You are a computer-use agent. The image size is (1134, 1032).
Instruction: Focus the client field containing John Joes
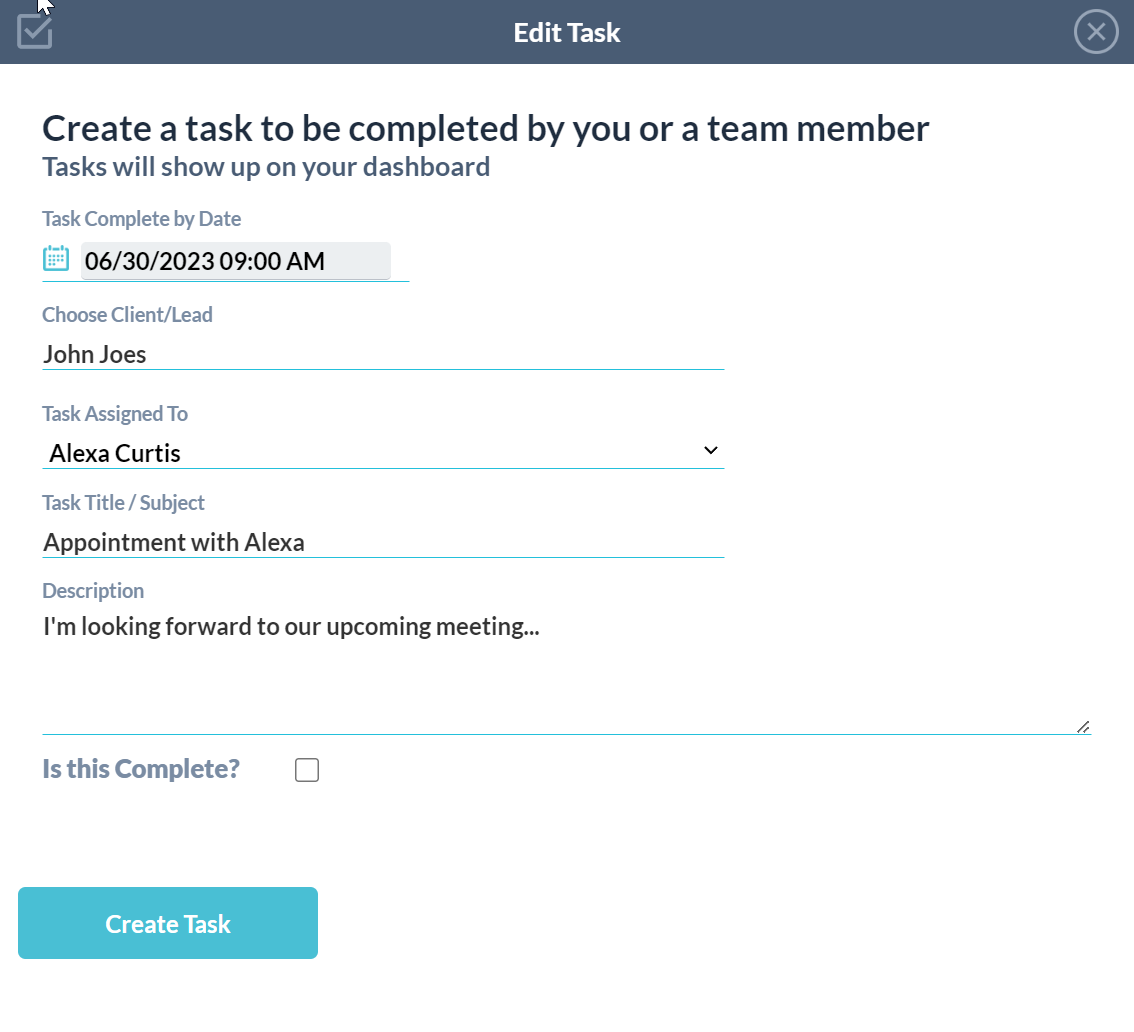coord(382,354)
